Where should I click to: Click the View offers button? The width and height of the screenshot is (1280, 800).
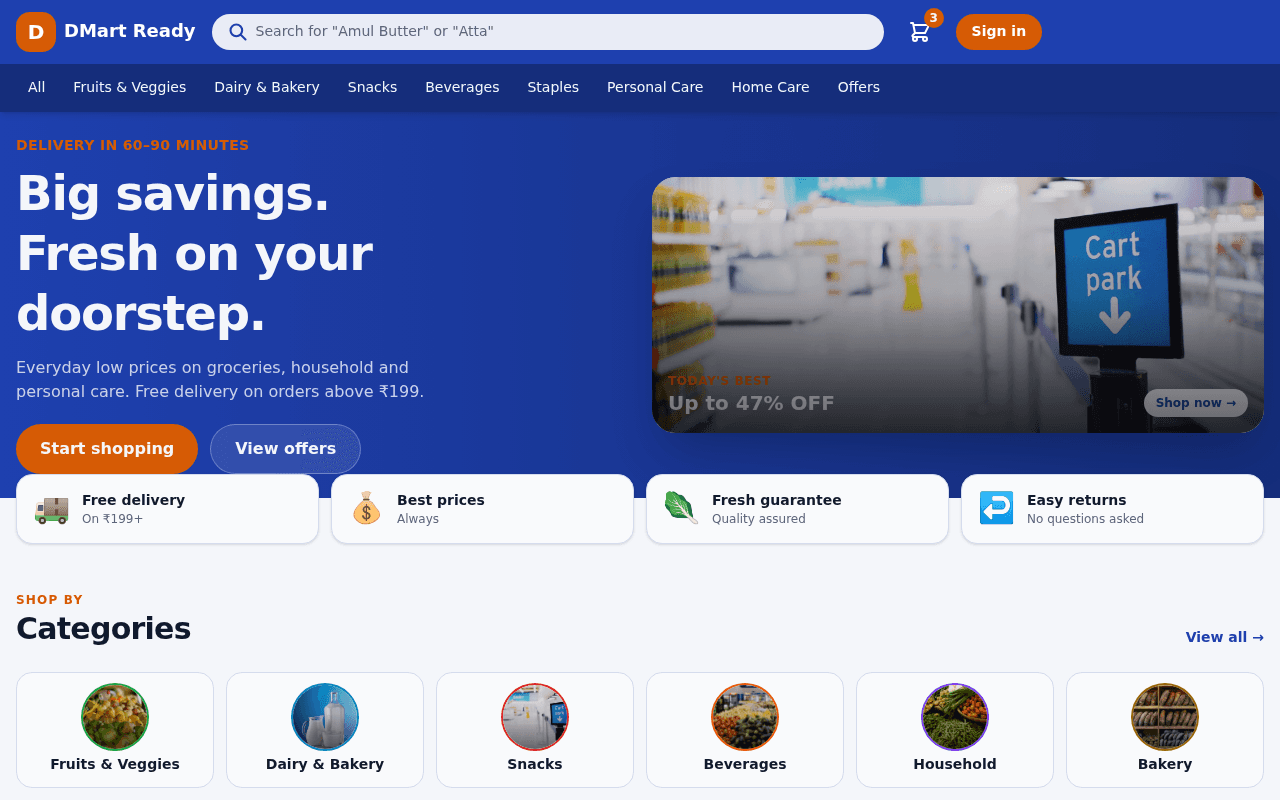pos(286,449)
